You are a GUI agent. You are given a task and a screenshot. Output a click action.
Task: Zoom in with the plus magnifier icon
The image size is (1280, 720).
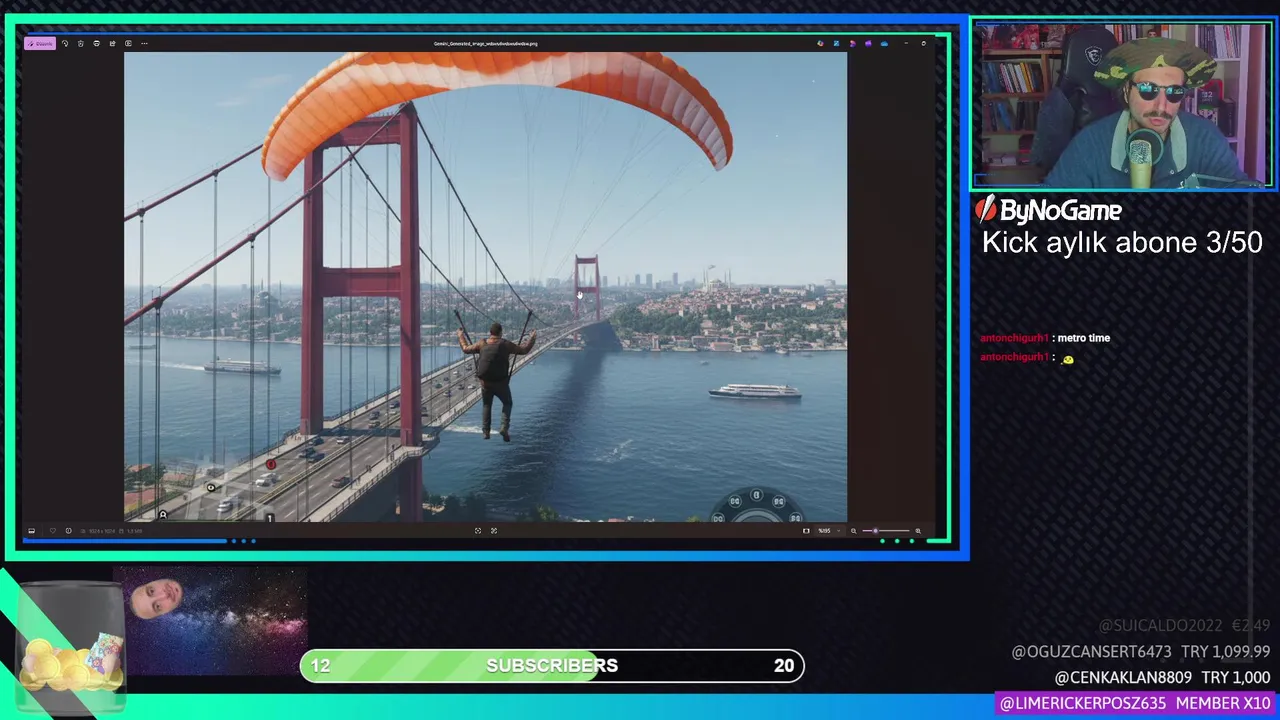point(918,531)
